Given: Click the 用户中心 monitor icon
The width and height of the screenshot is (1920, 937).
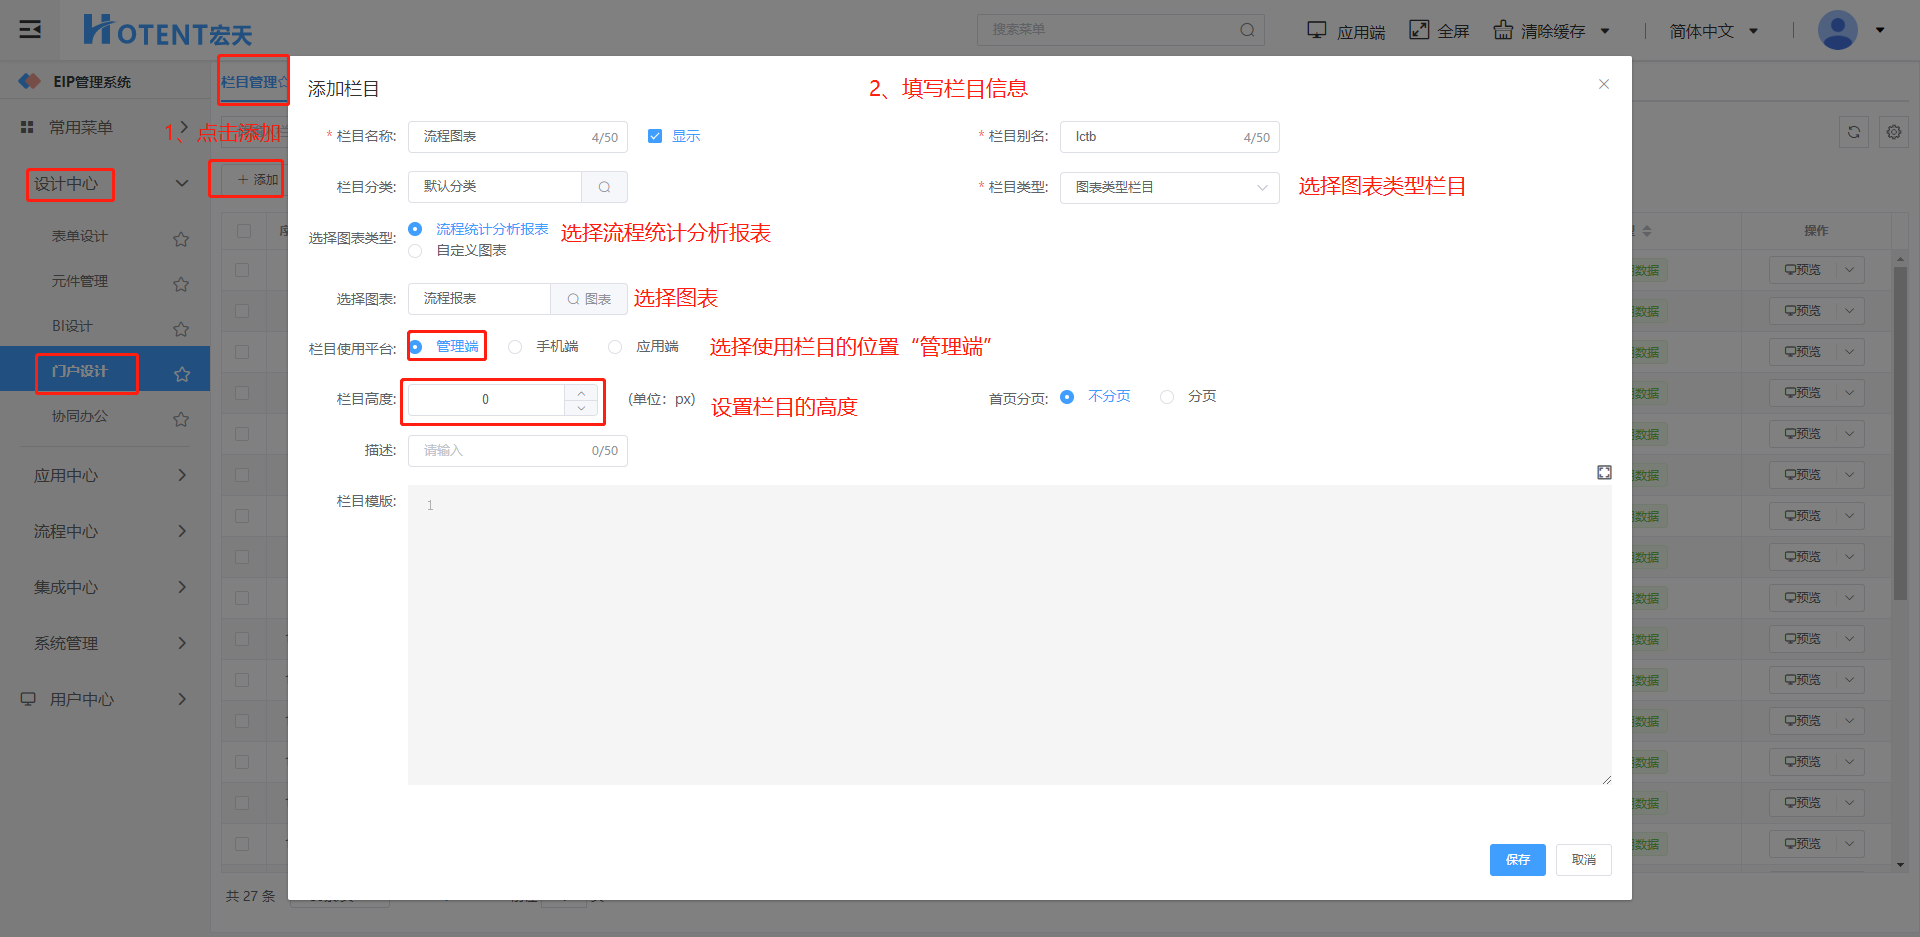Looking at the screenshot, I should [28, 699].
